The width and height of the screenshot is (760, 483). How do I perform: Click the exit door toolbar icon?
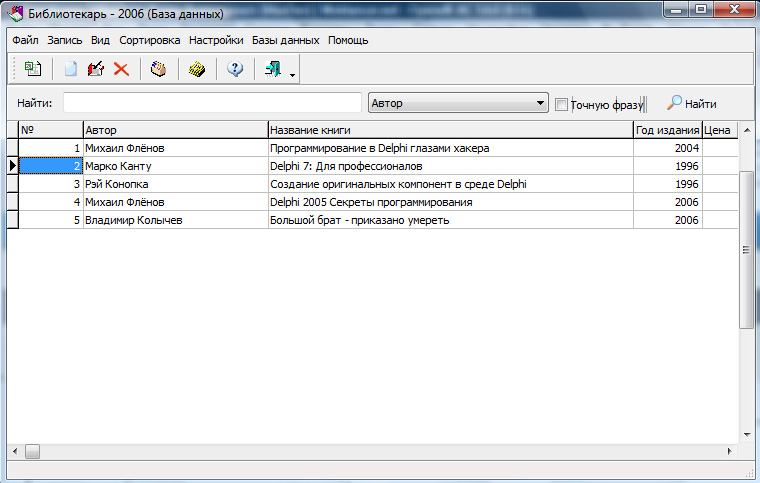click(x=273, y=69)
